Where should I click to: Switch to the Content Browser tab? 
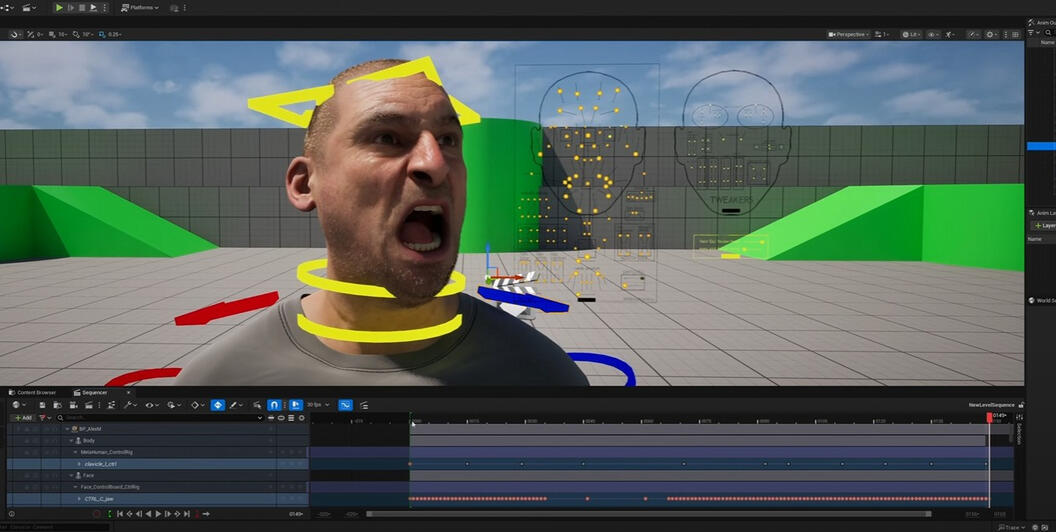click(x=32, y=392)
